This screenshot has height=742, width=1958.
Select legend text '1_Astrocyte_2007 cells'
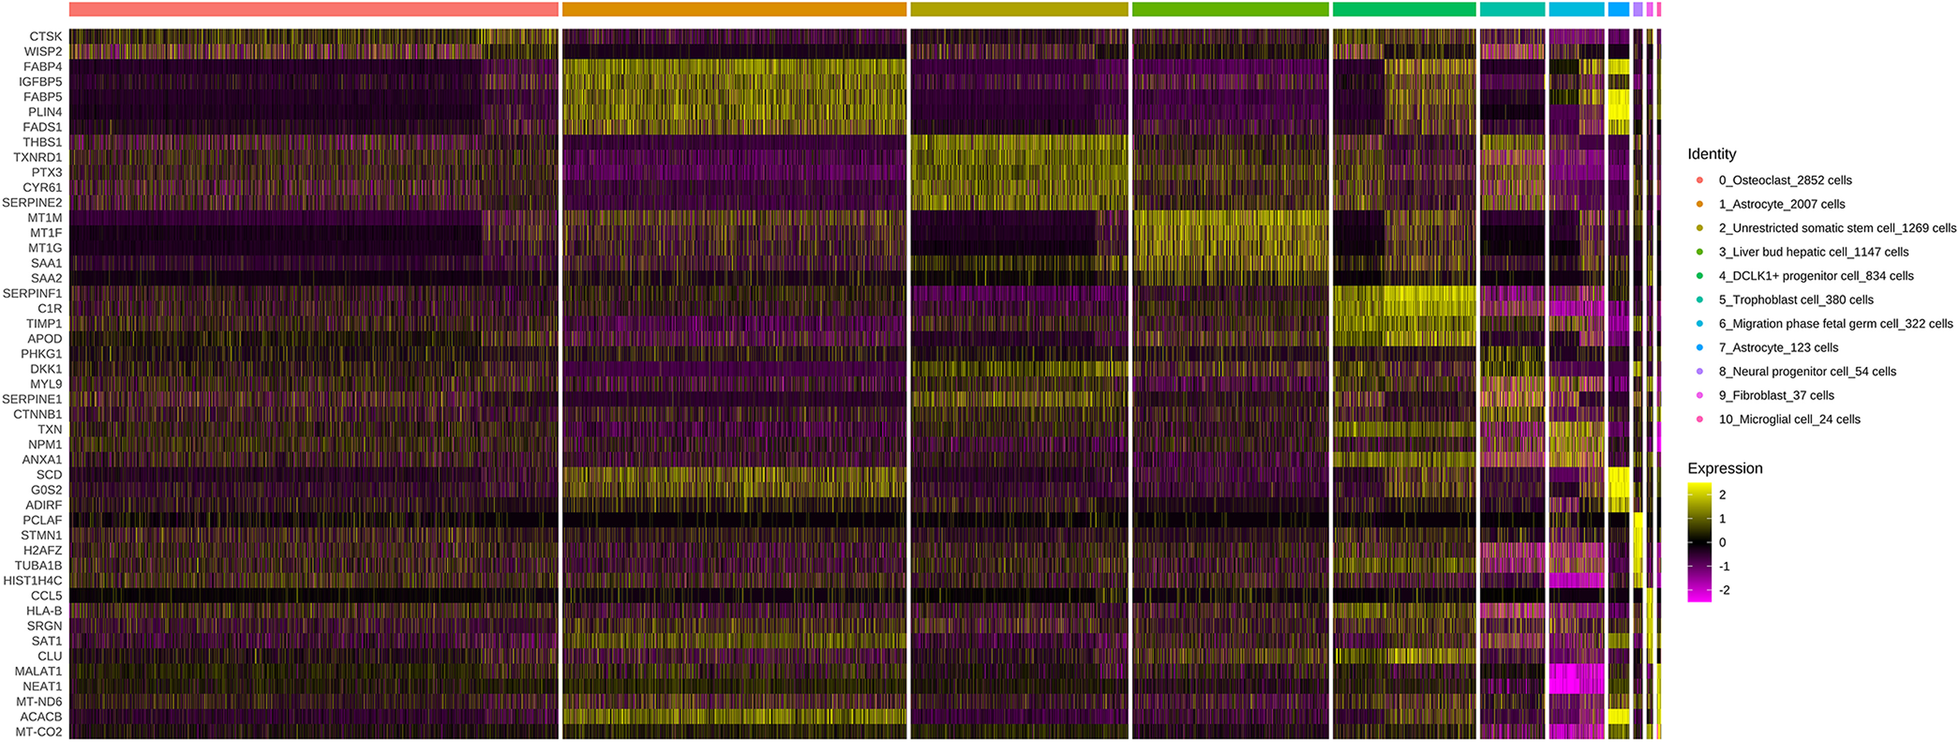1782,204
